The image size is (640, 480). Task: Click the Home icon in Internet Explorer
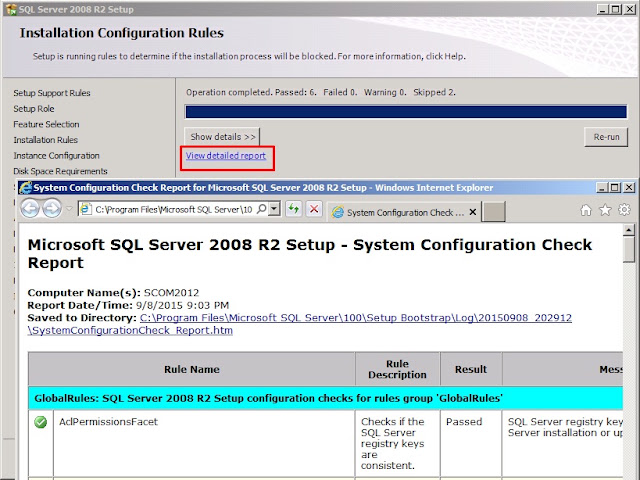pos(586,210)
